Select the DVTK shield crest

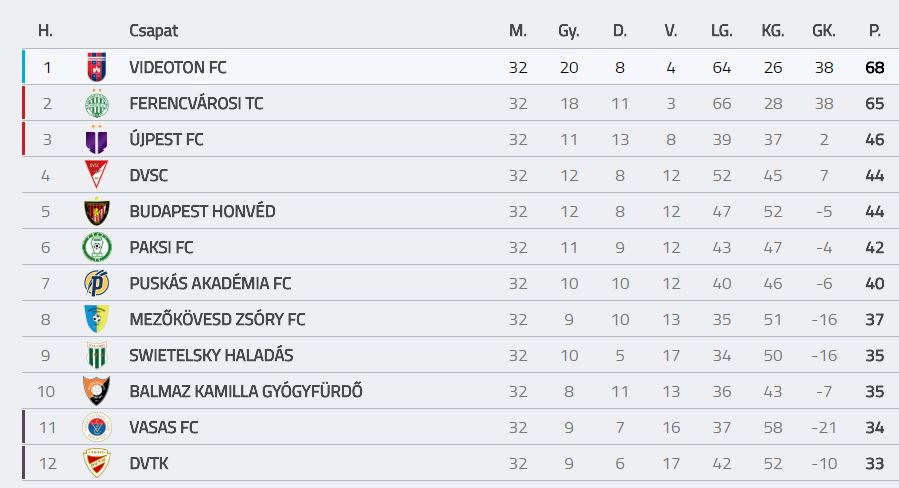[x=96, y=463]
